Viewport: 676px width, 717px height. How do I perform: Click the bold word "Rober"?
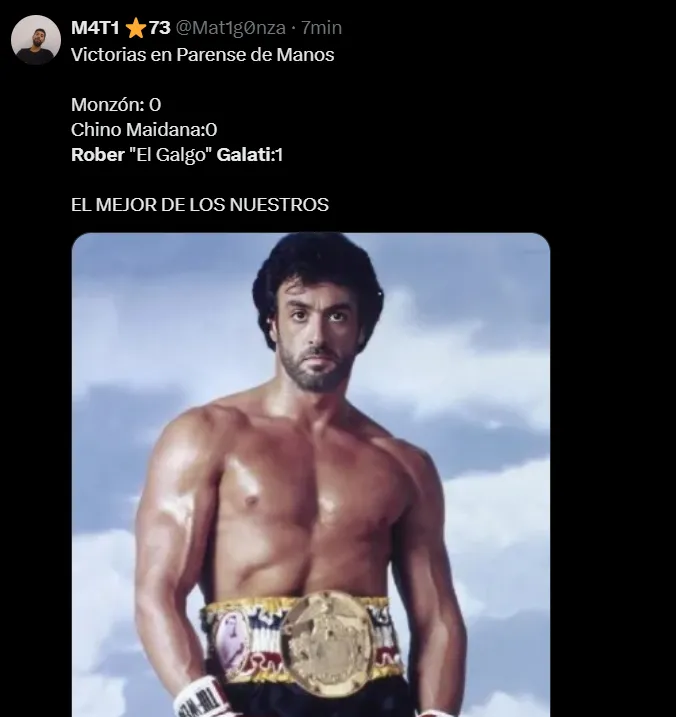click(x=98, y=155)
